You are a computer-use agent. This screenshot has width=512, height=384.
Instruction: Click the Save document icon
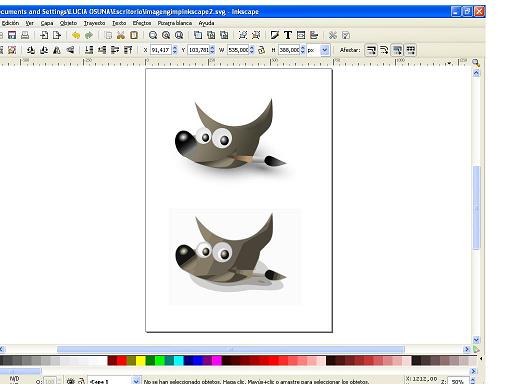coord(12,35)
